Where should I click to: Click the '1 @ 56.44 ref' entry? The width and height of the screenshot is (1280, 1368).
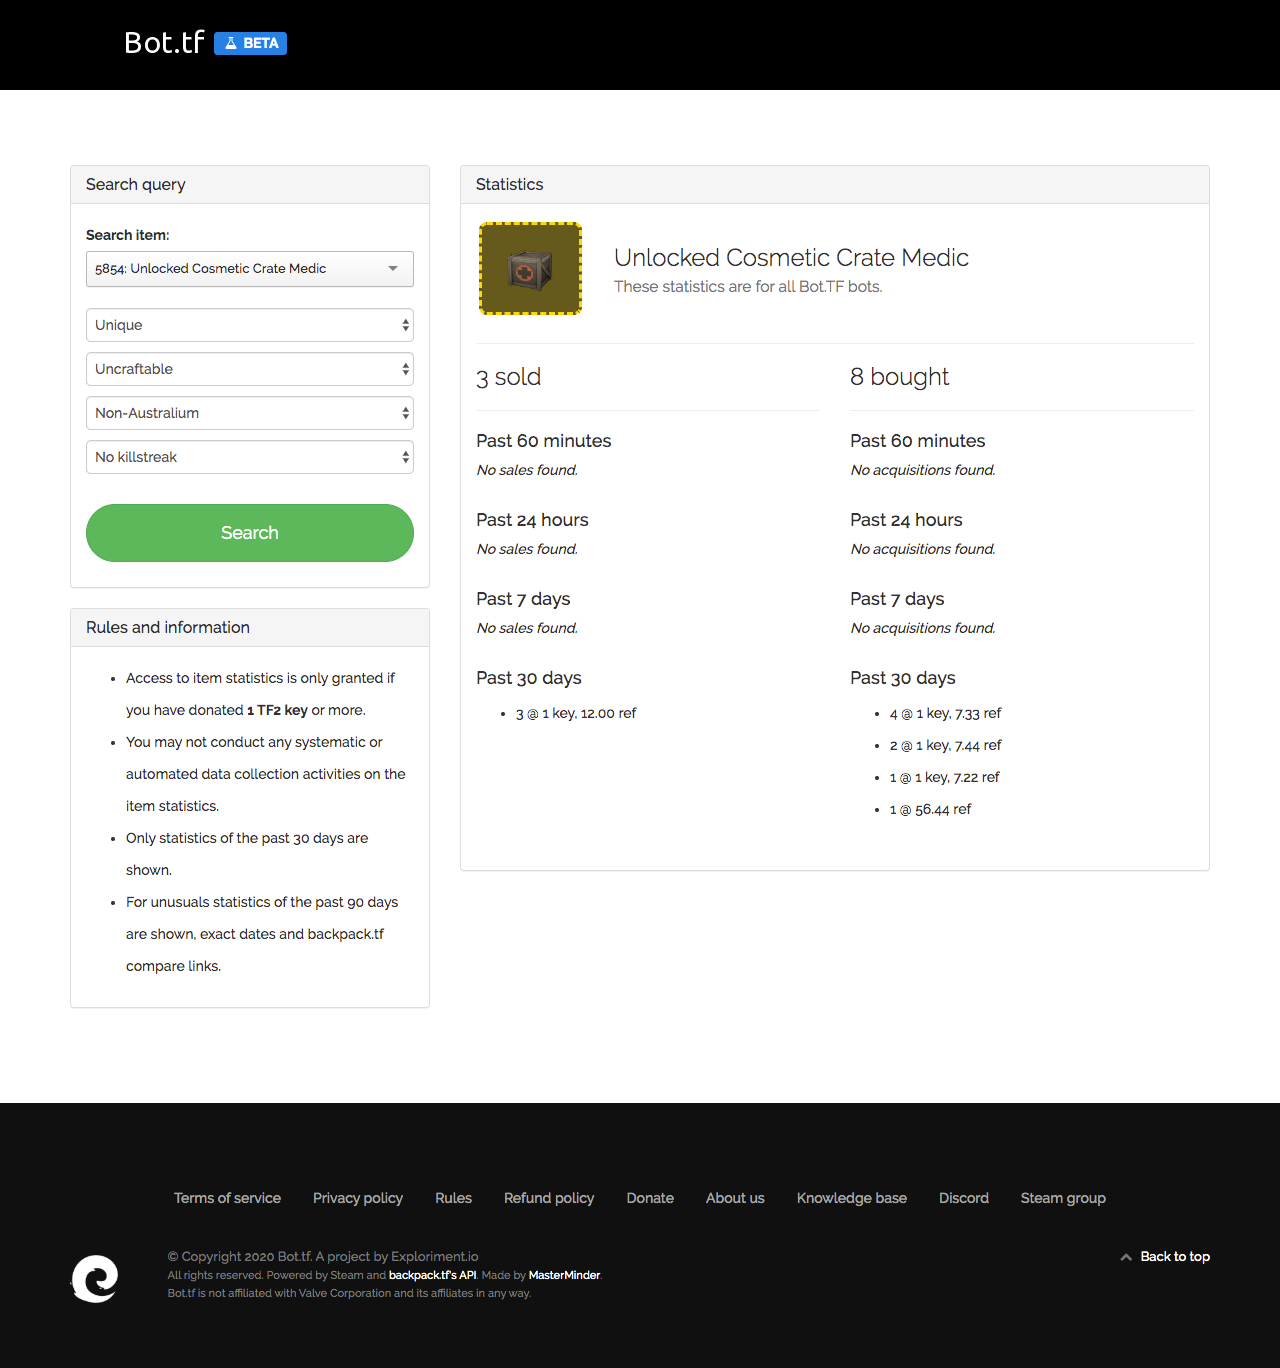(x=930, y=809)
